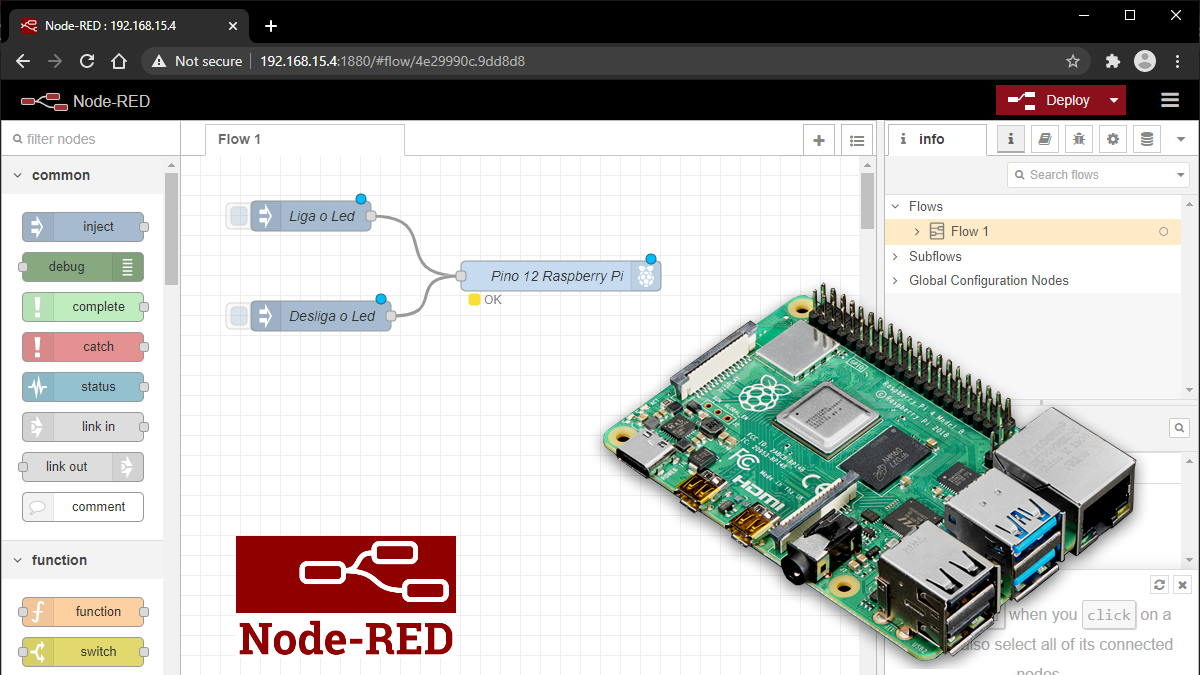Add a new flow with the plus button
1200x675 pixels.
[x=818, y=140]
